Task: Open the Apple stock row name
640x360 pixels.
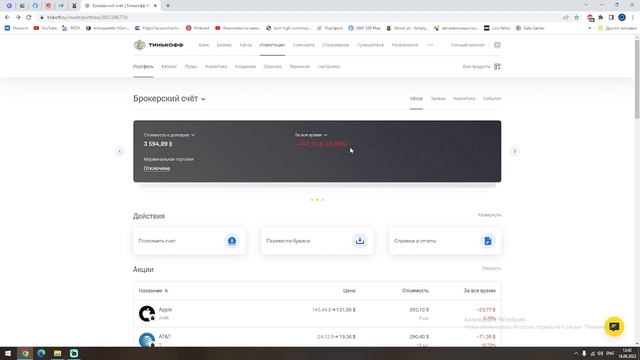Action: coord(165,310)
